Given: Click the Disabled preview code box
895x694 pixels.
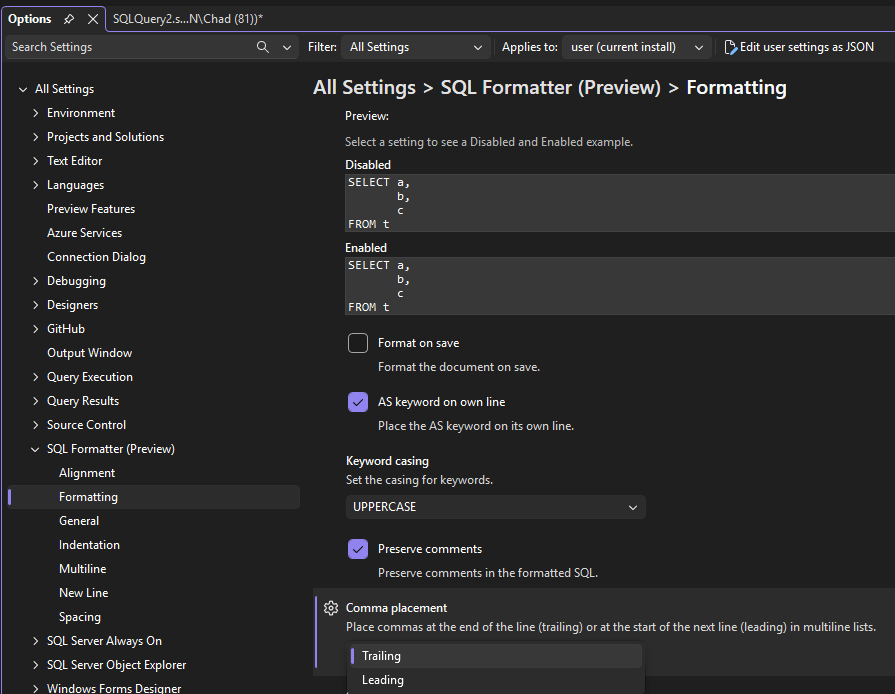Looking at the screenshot, I should coord(620,203).
